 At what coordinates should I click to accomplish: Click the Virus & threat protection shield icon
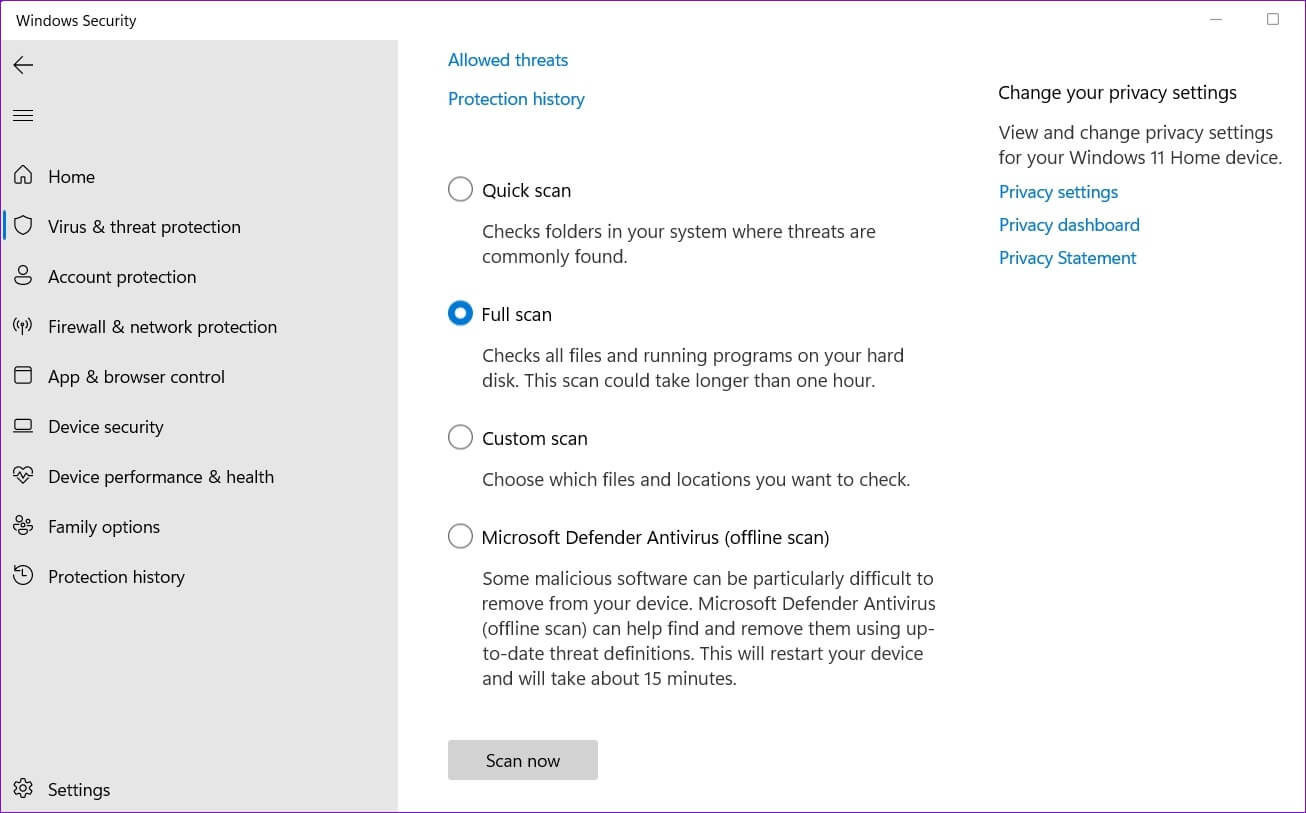[23, 226]
